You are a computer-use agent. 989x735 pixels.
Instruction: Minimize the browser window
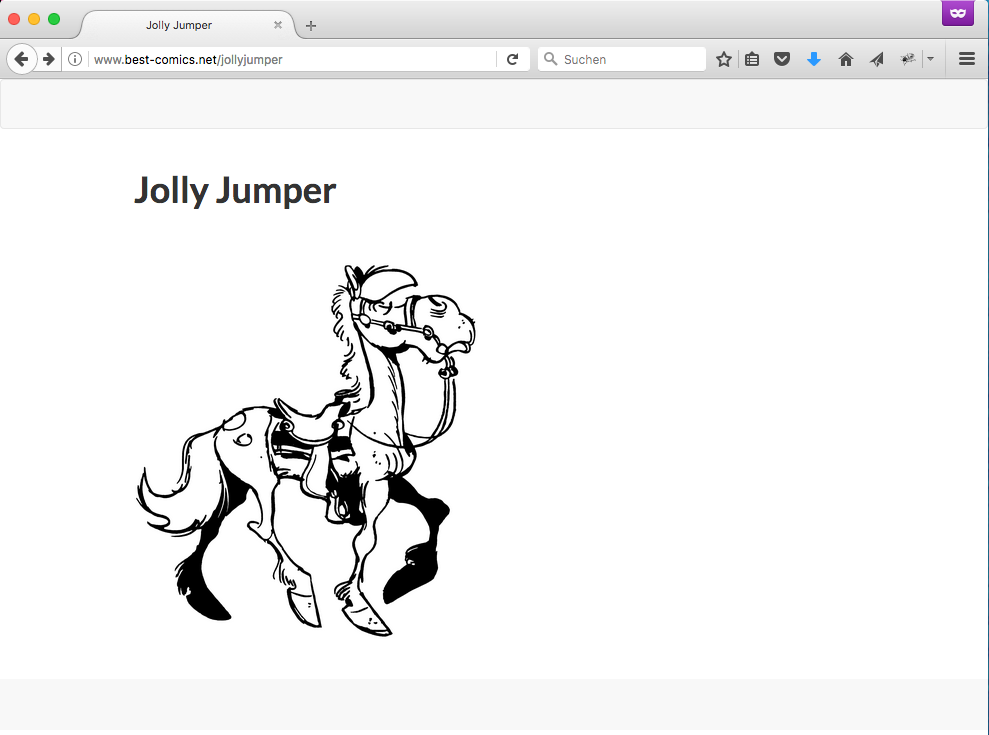pyautogui.click(x=34, y=19)
